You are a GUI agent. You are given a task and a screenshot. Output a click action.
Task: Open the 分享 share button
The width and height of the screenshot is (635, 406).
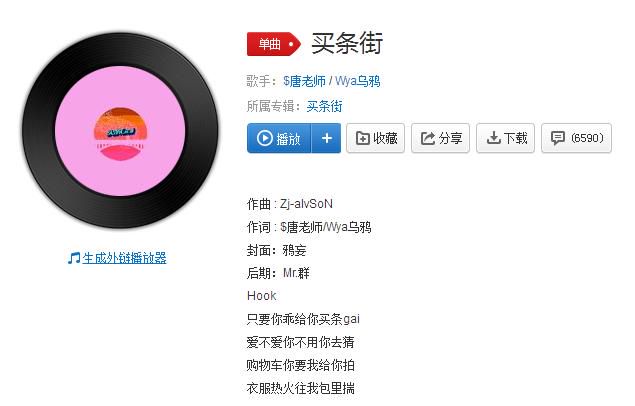click(440, 138)
